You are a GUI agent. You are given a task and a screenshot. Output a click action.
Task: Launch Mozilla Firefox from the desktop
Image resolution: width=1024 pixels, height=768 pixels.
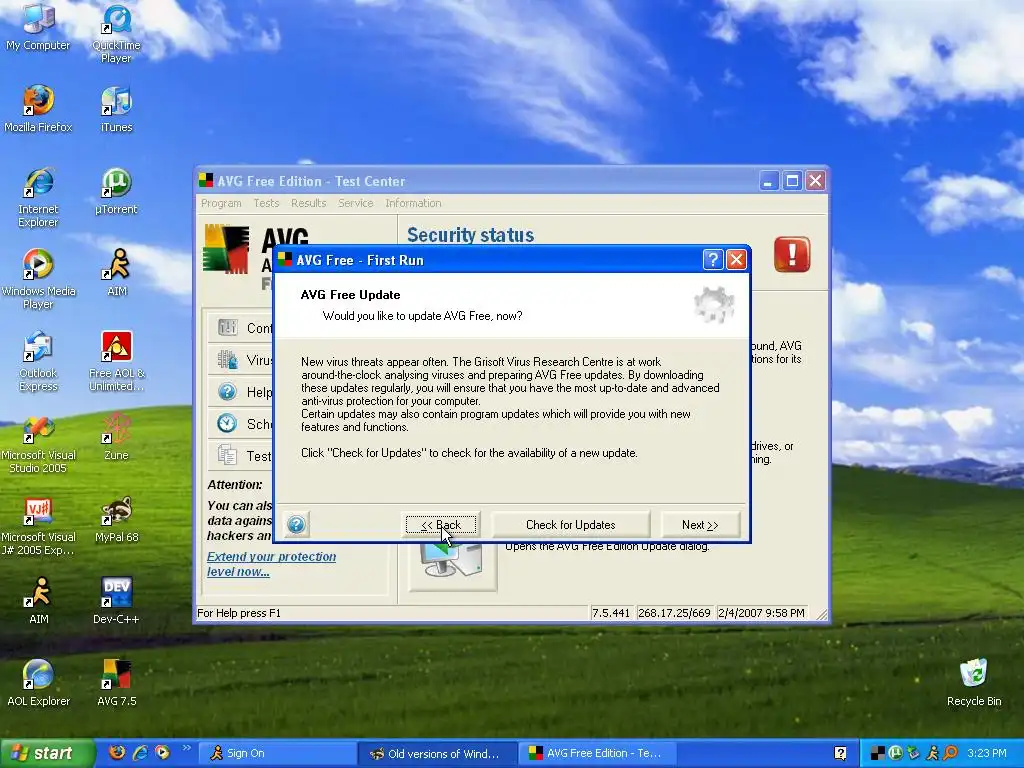tap(38, 108)
